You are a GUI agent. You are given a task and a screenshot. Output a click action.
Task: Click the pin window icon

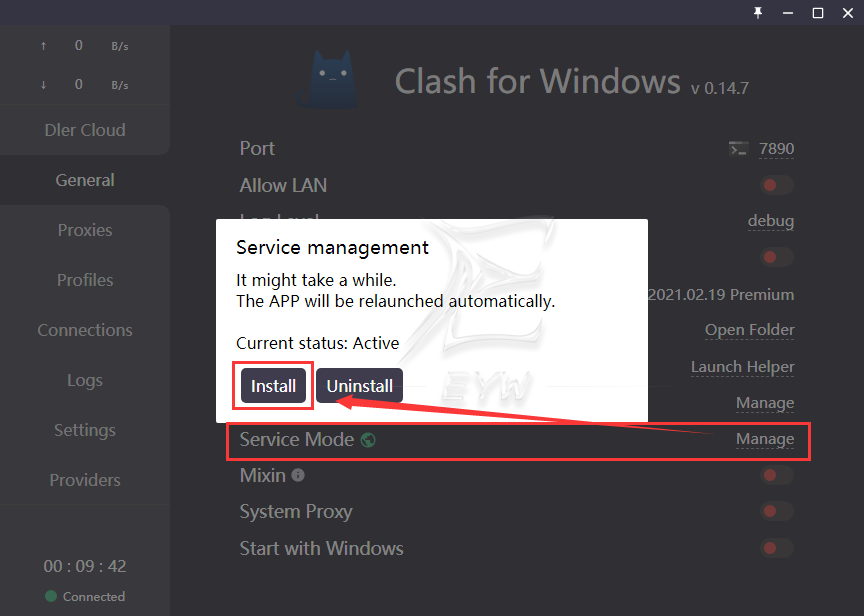point(758,12)
